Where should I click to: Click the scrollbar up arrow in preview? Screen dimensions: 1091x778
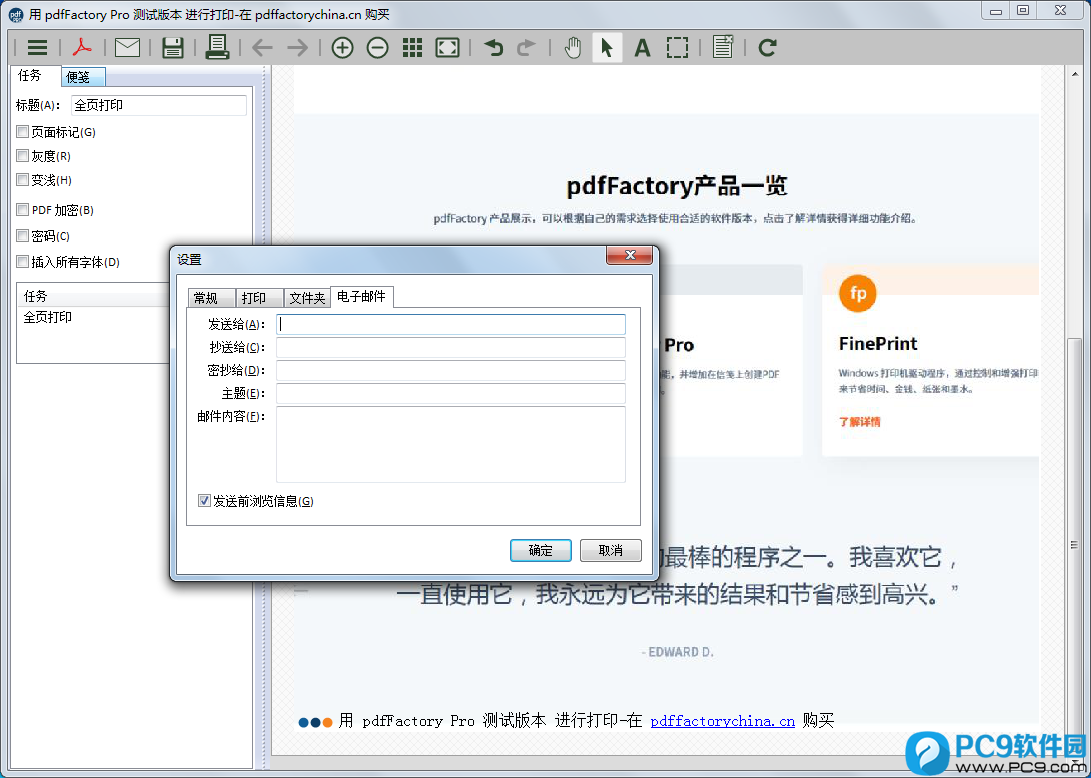1075,73
